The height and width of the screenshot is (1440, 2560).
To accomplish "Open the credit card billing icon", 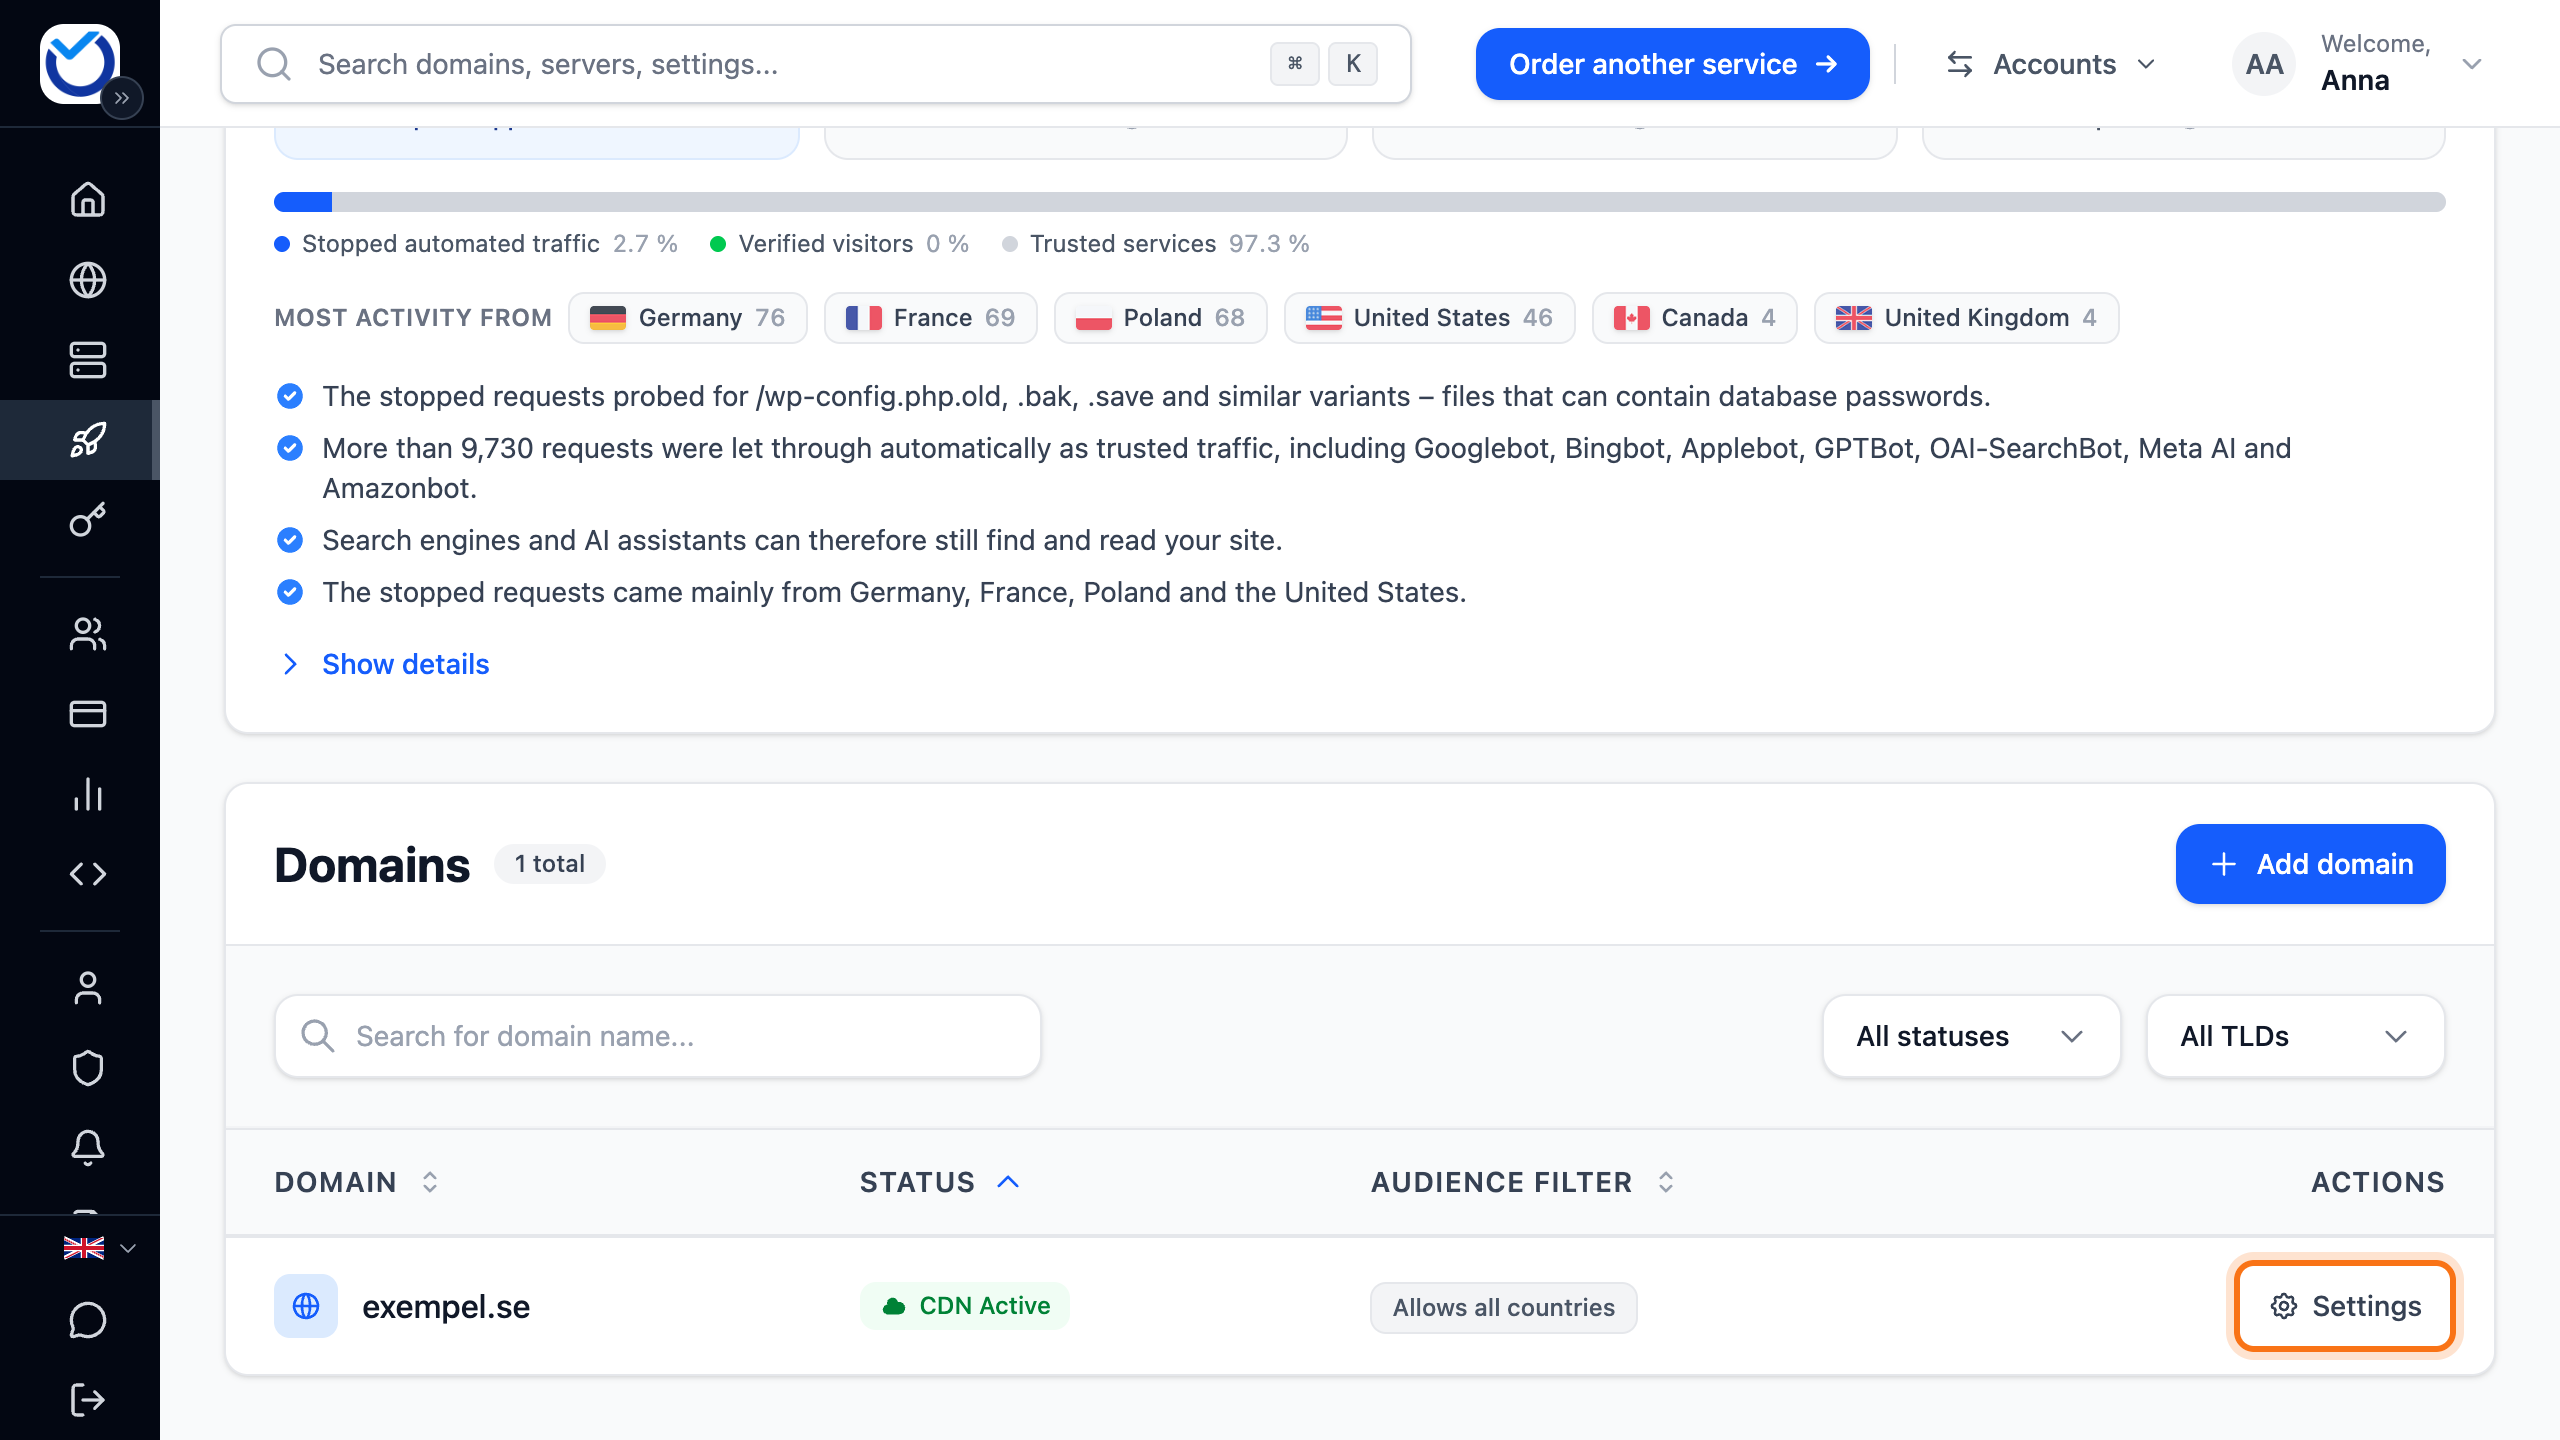I will pyautogui.click(x=88, y=714).
